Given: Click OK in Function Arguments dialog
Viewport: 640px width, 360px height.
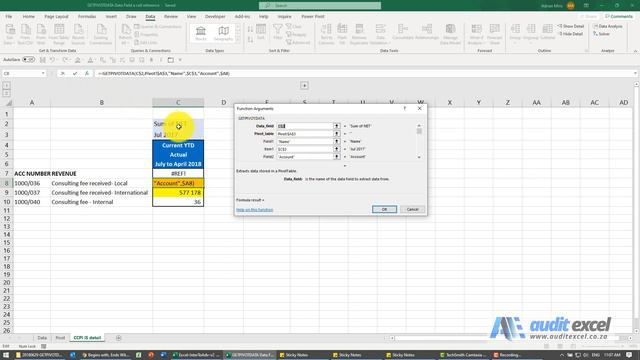Looking at the screenshot, I should point(384,209).
